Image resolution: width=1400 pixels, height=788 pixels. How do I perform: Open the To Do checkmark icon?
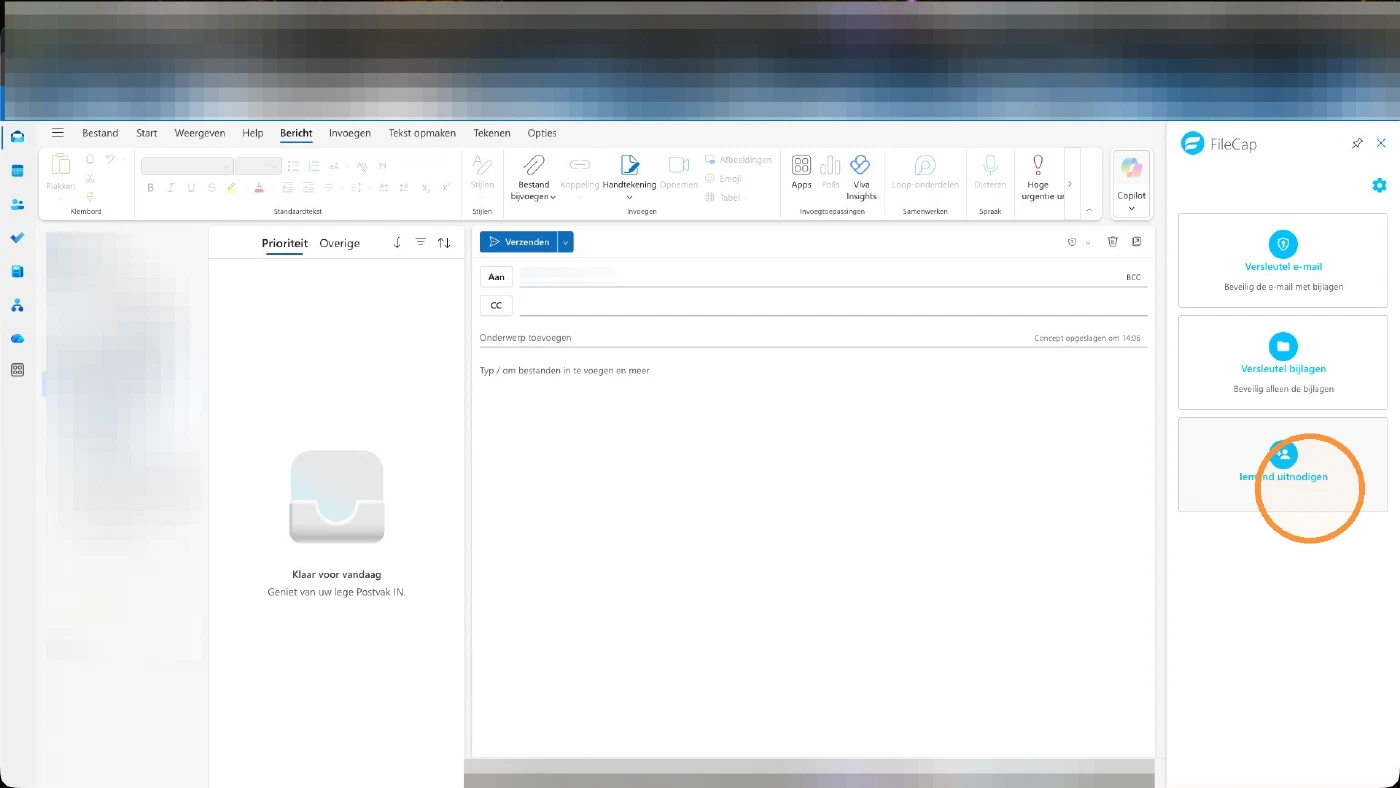click(x=17, y=238)
